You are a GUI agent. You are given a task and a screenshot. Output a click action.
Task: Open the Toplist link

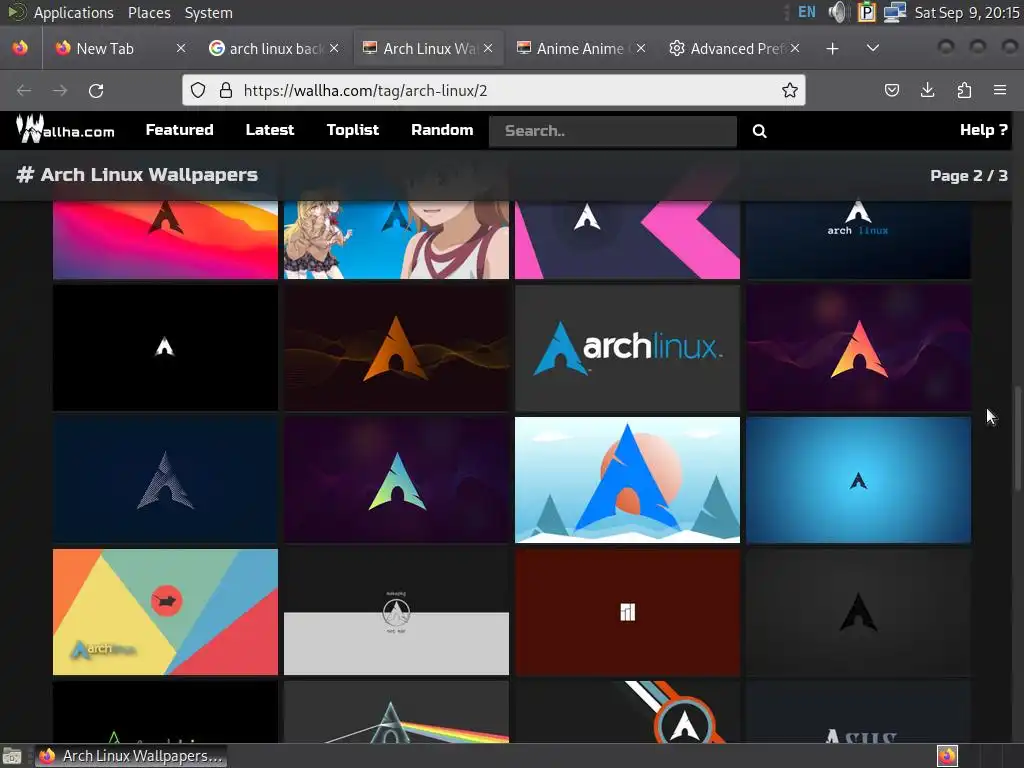pyautogui.click(x=353, y=130)
